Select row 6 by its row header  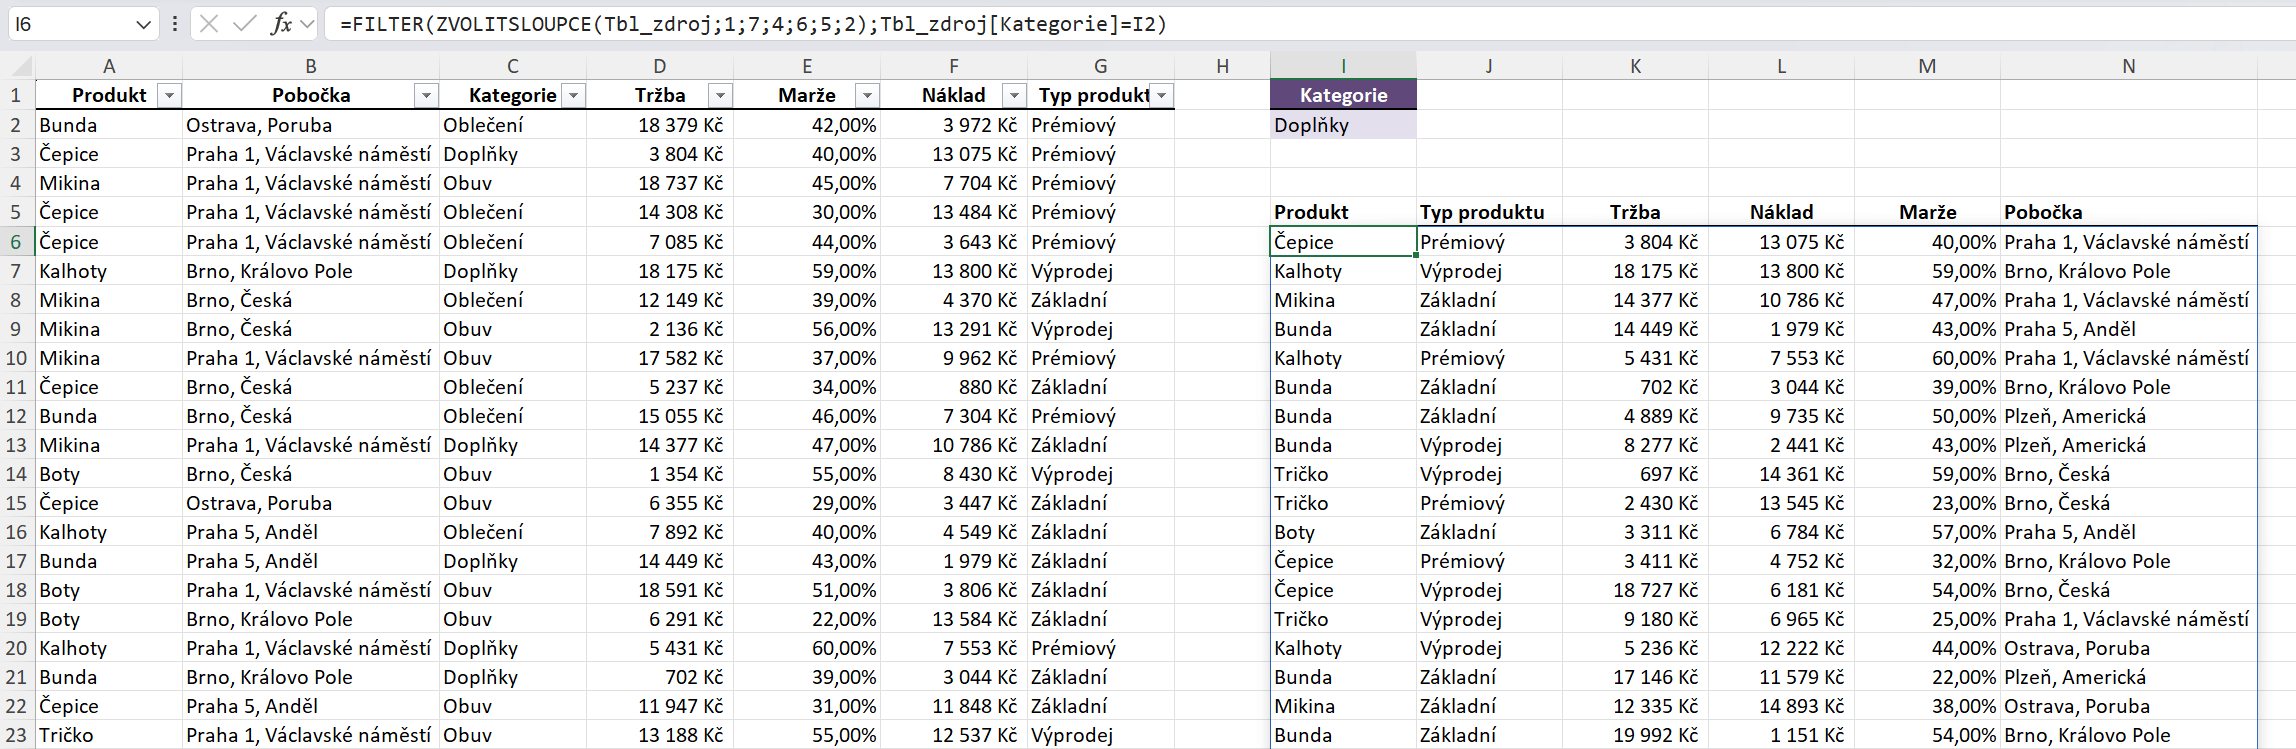coord(16,242)
